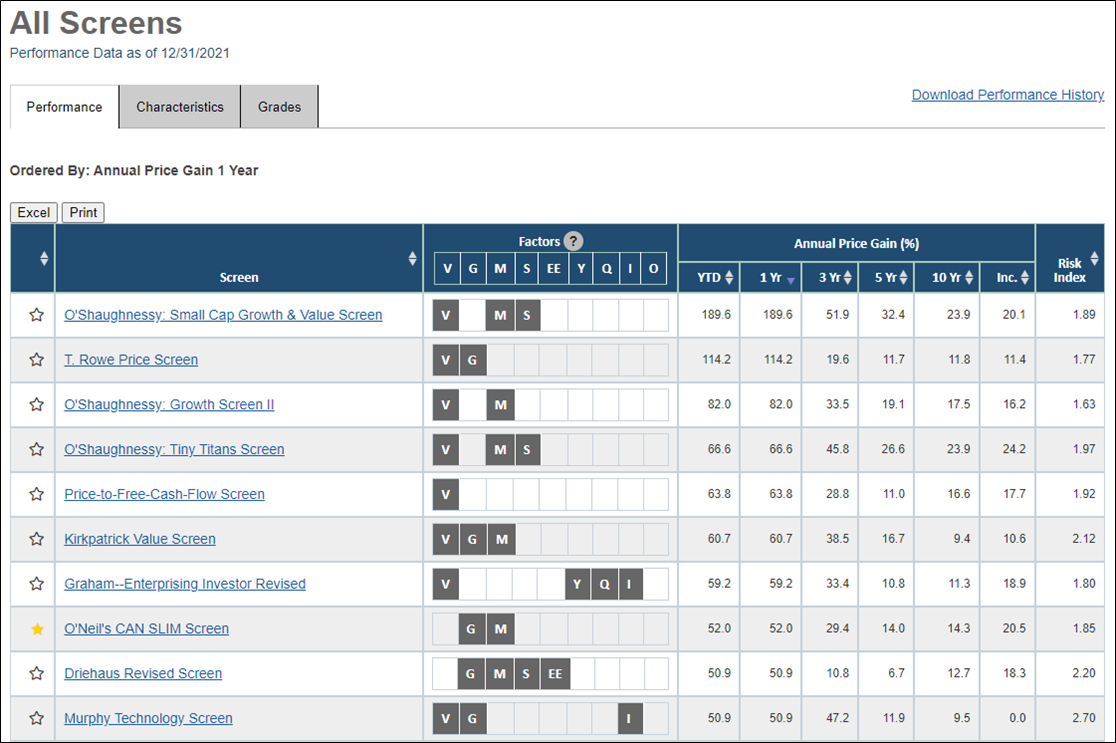Click the Excel export button
The image size is (1116, 743).
coord(33,212)
